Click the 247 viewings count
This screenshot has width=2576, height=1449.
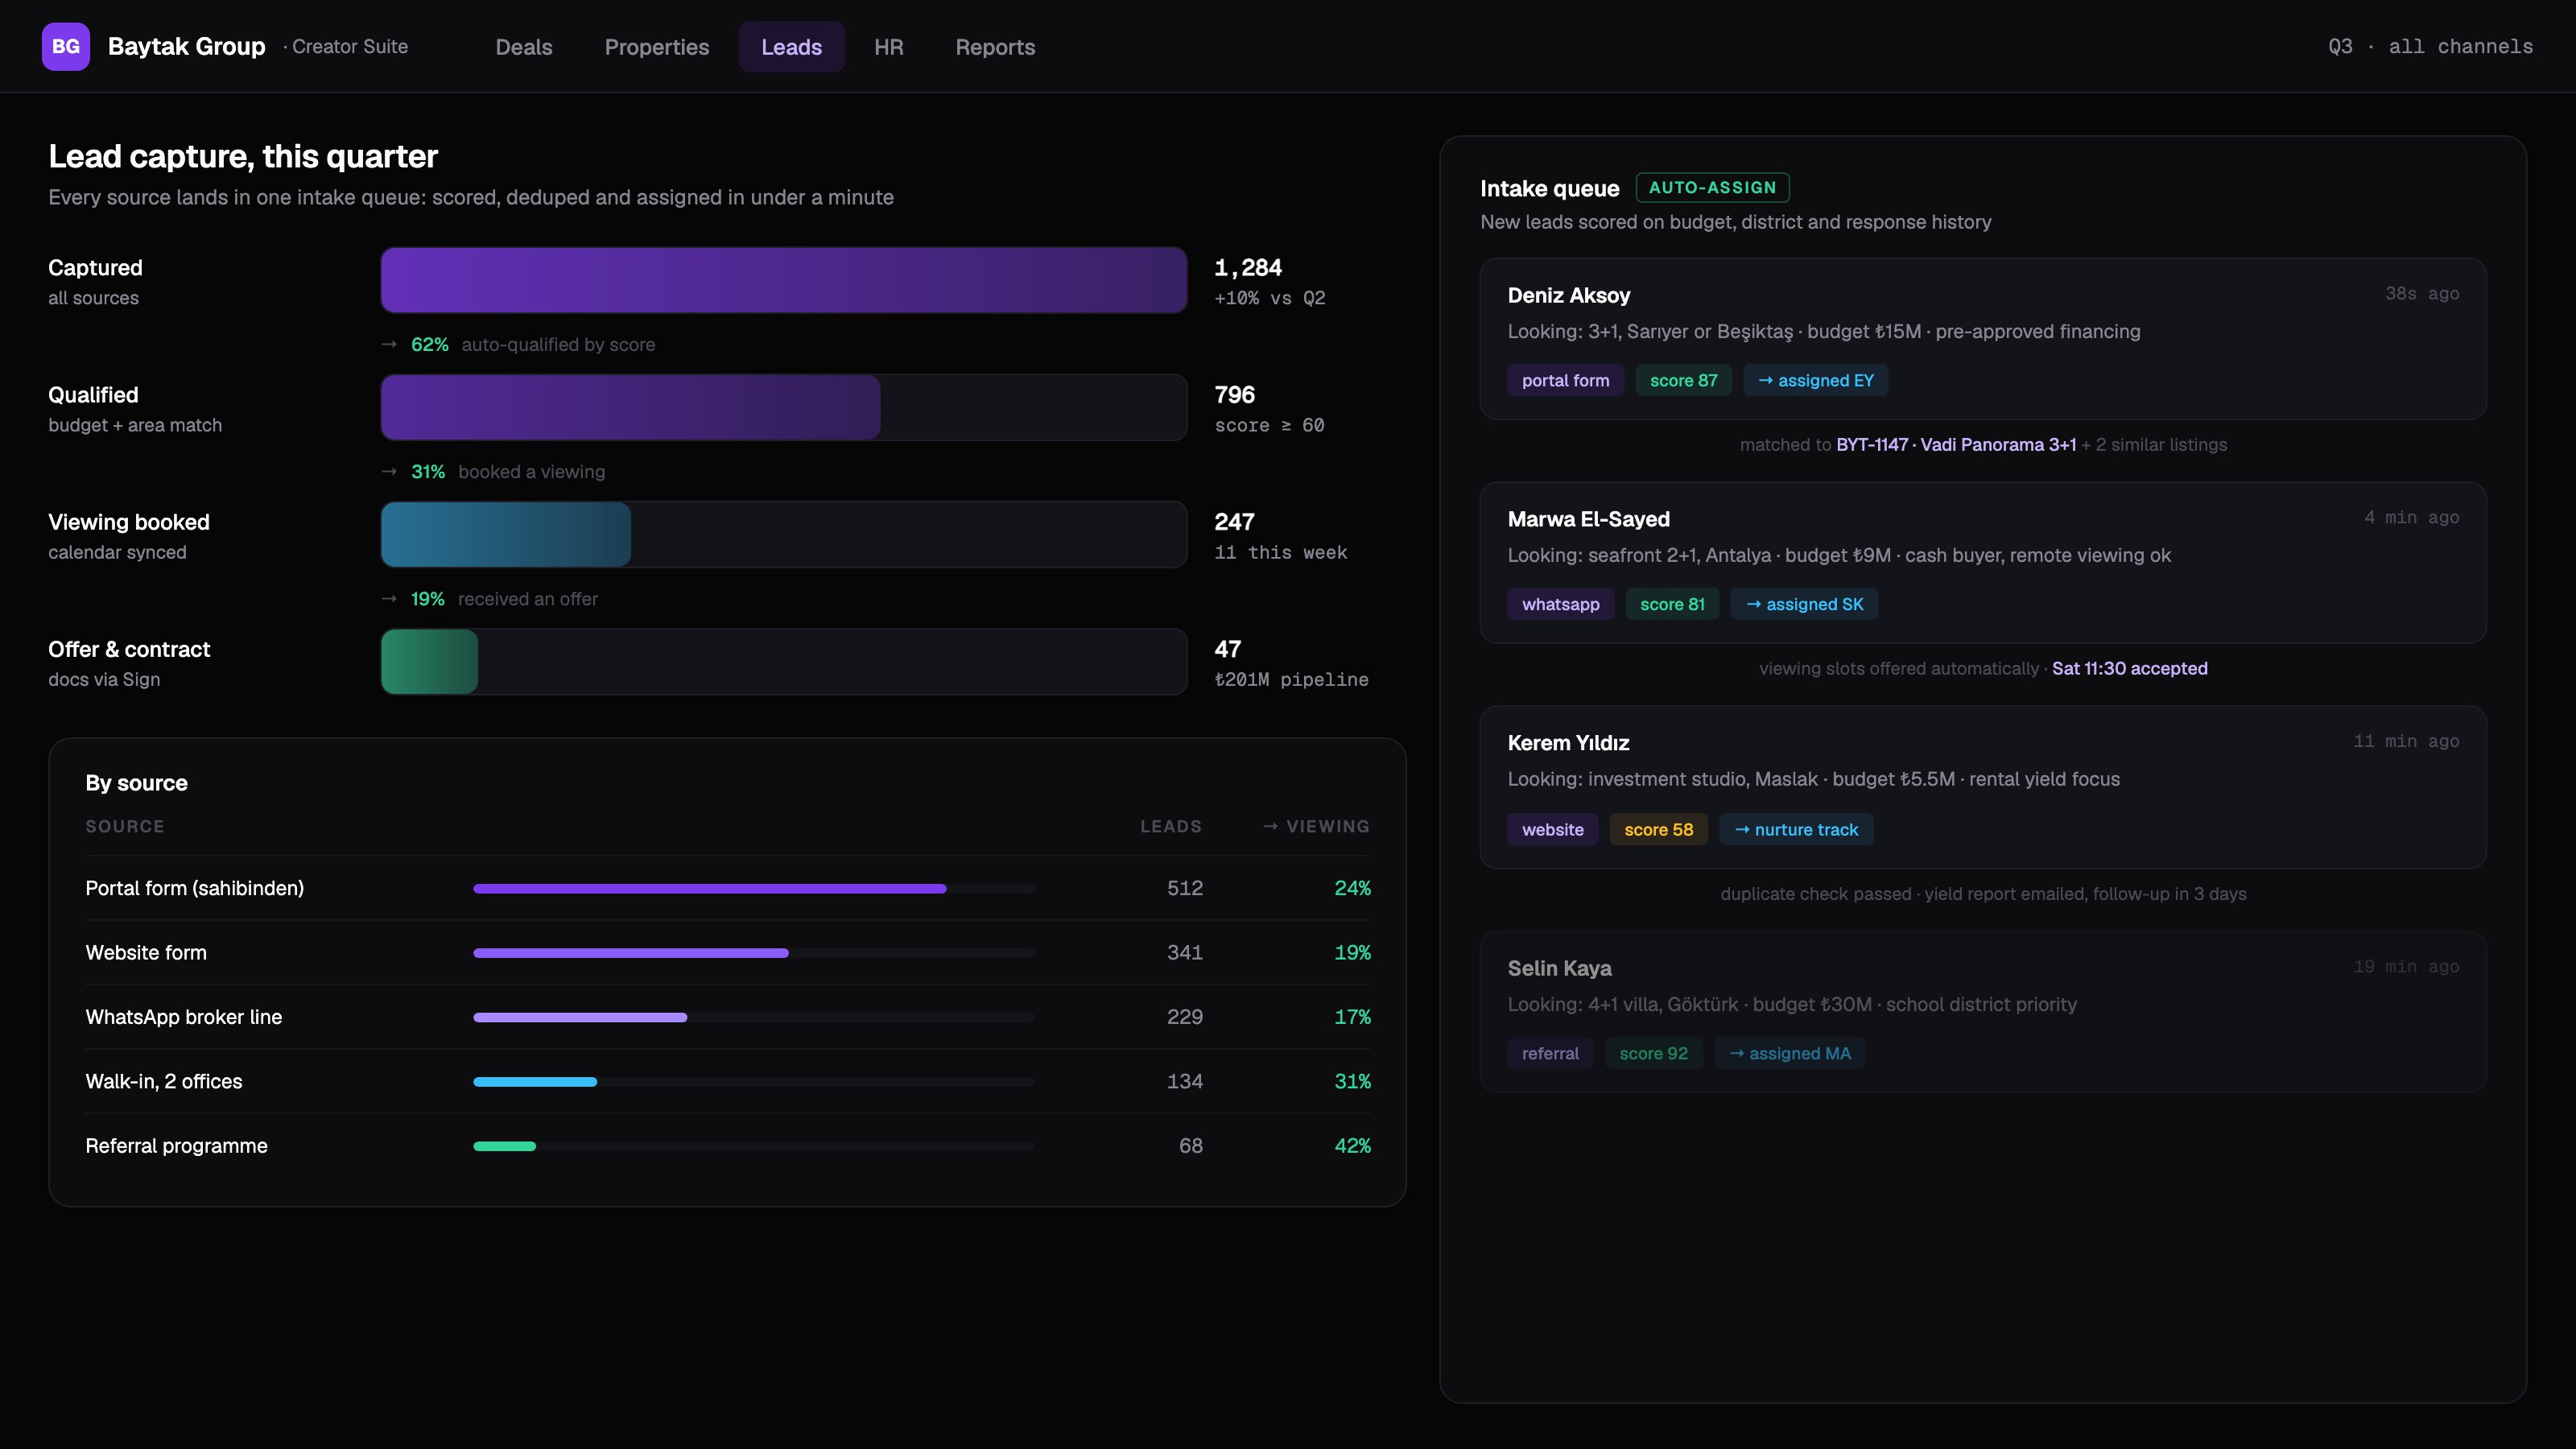[1234, 521]
